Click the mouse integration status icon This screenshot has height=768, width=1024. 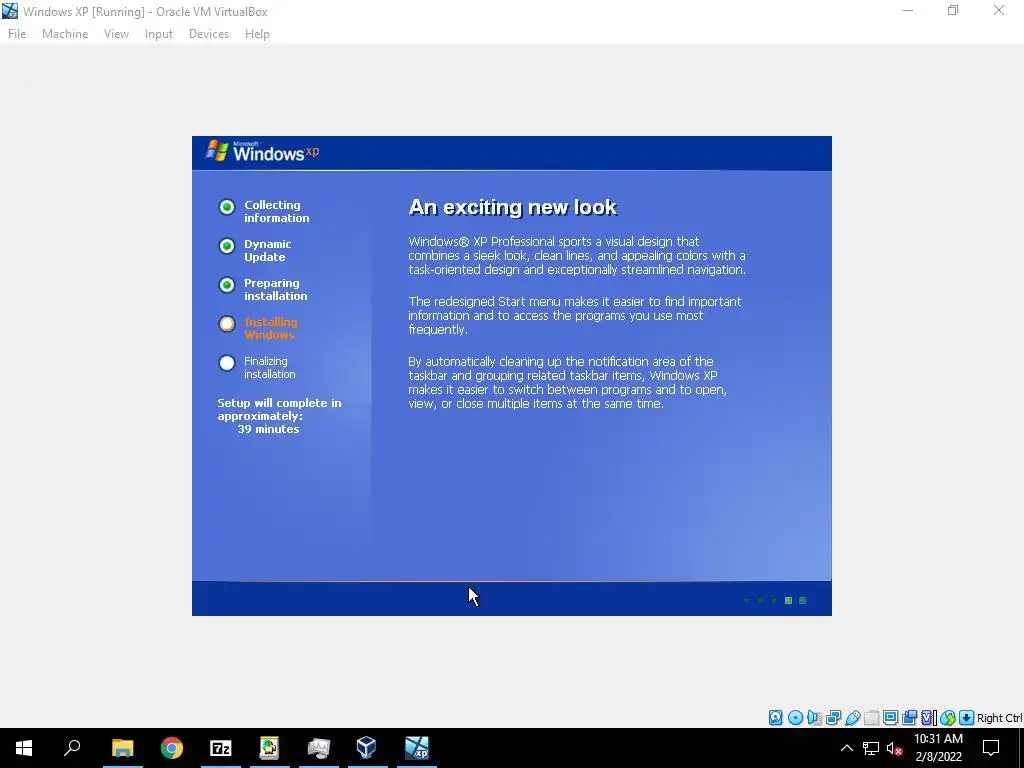pos(948,718)
